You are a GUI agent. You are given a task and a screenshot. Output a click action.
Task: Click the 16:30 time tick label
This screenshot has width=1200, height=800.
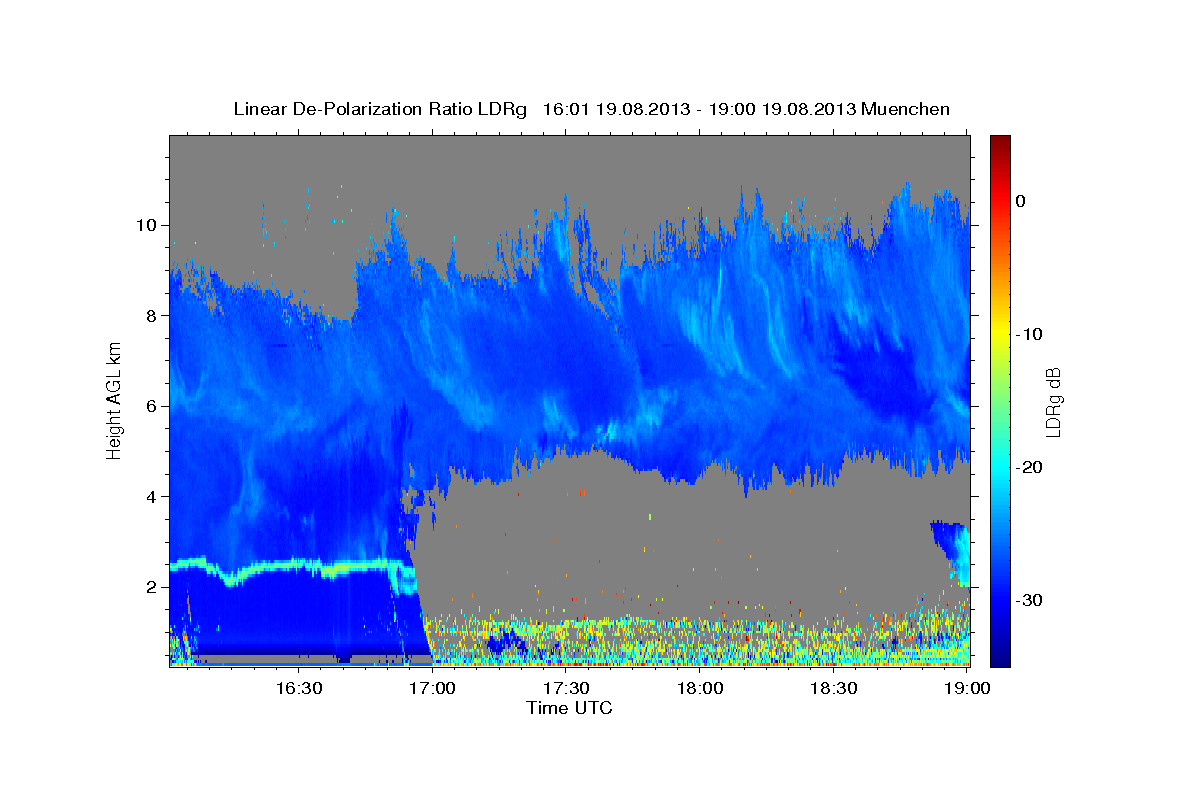(x=298, y=689)
